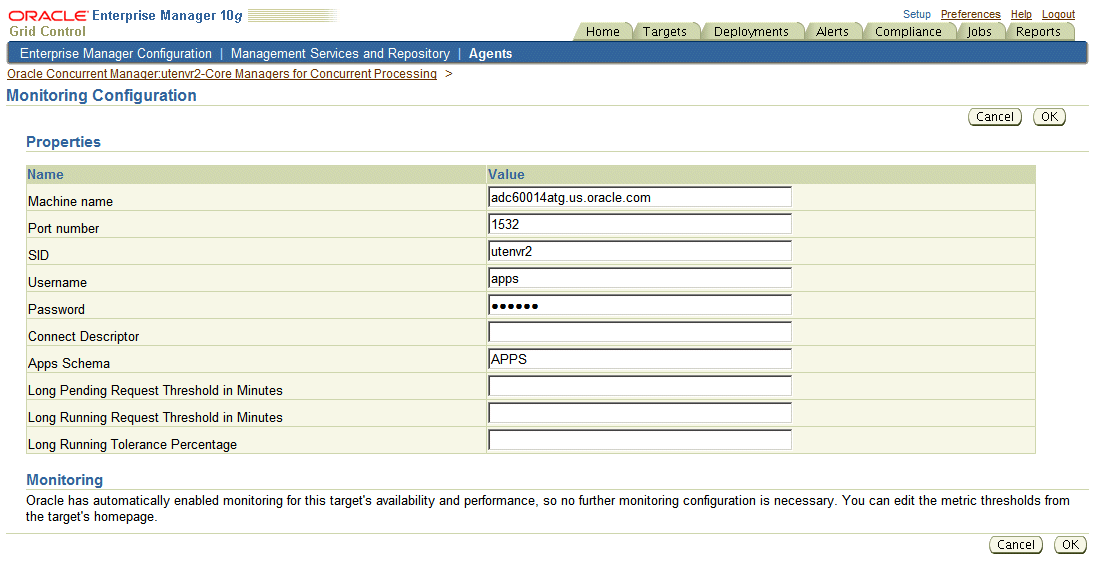Click the top Cancel button
Screen dimensions: 1099x565
click(995, 116)
